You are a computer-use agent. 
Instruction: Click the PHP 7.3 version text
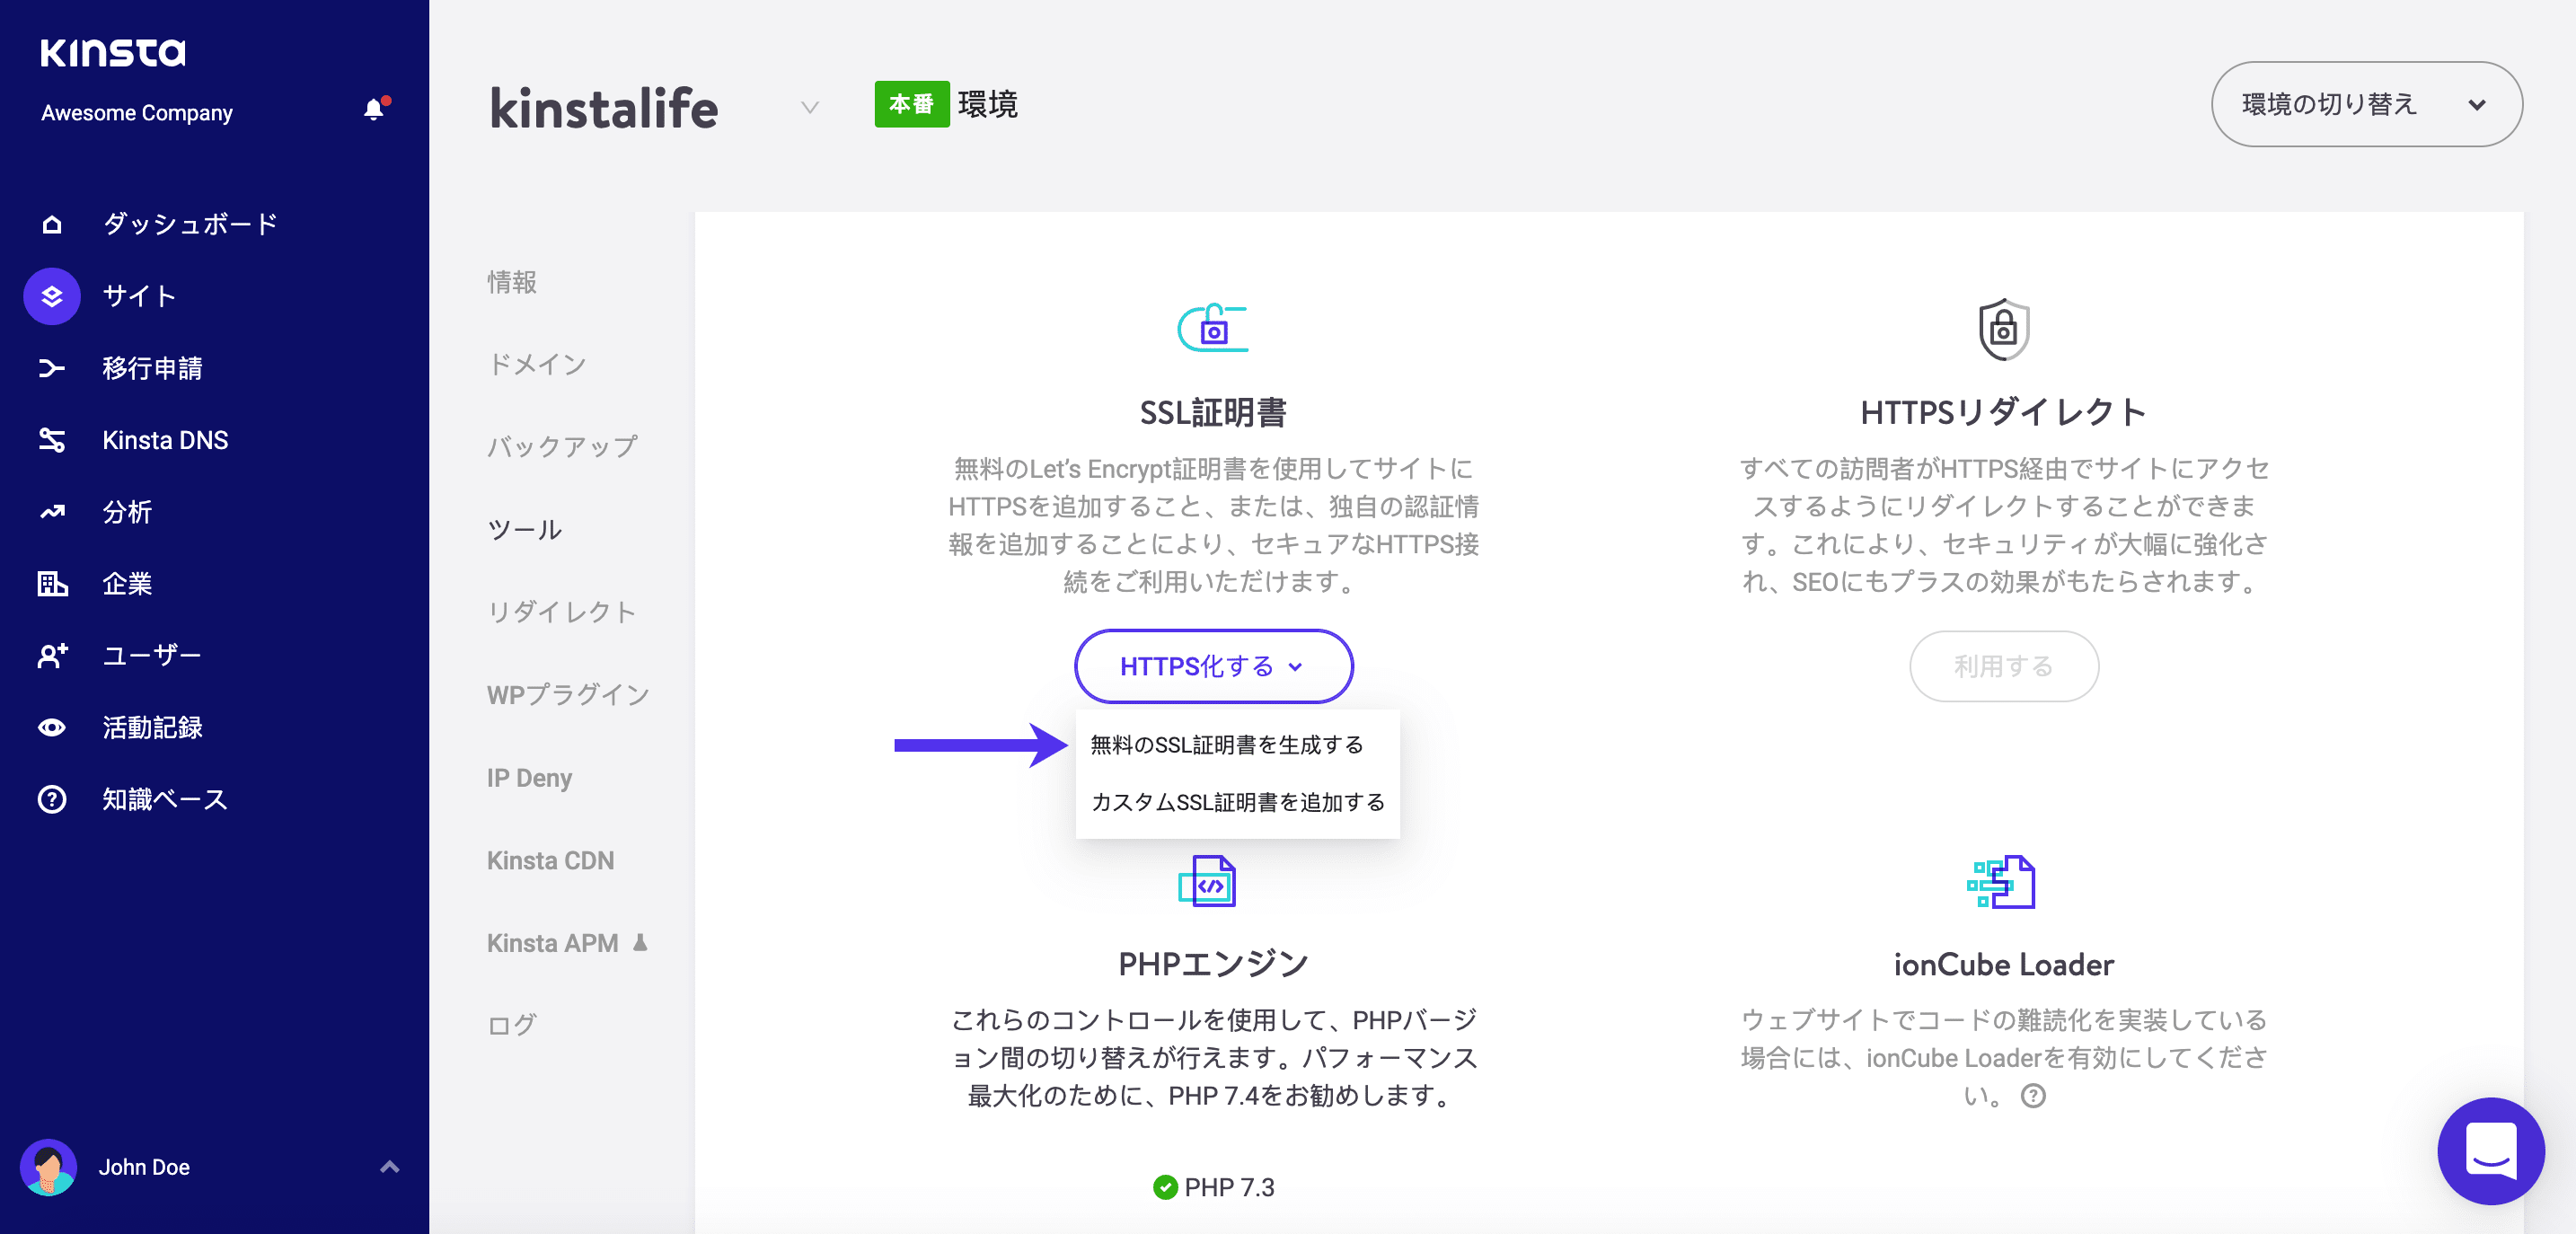pyautogui.click(x=1229, y=1187)
